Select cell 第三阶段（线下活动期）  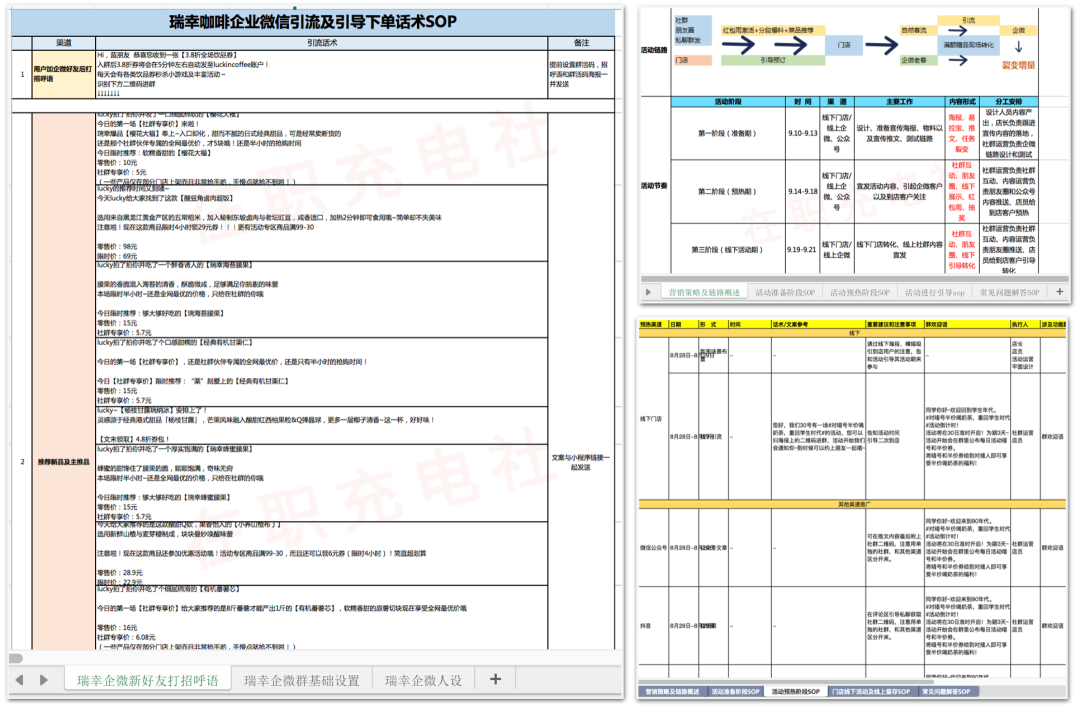tap(728, 249)
